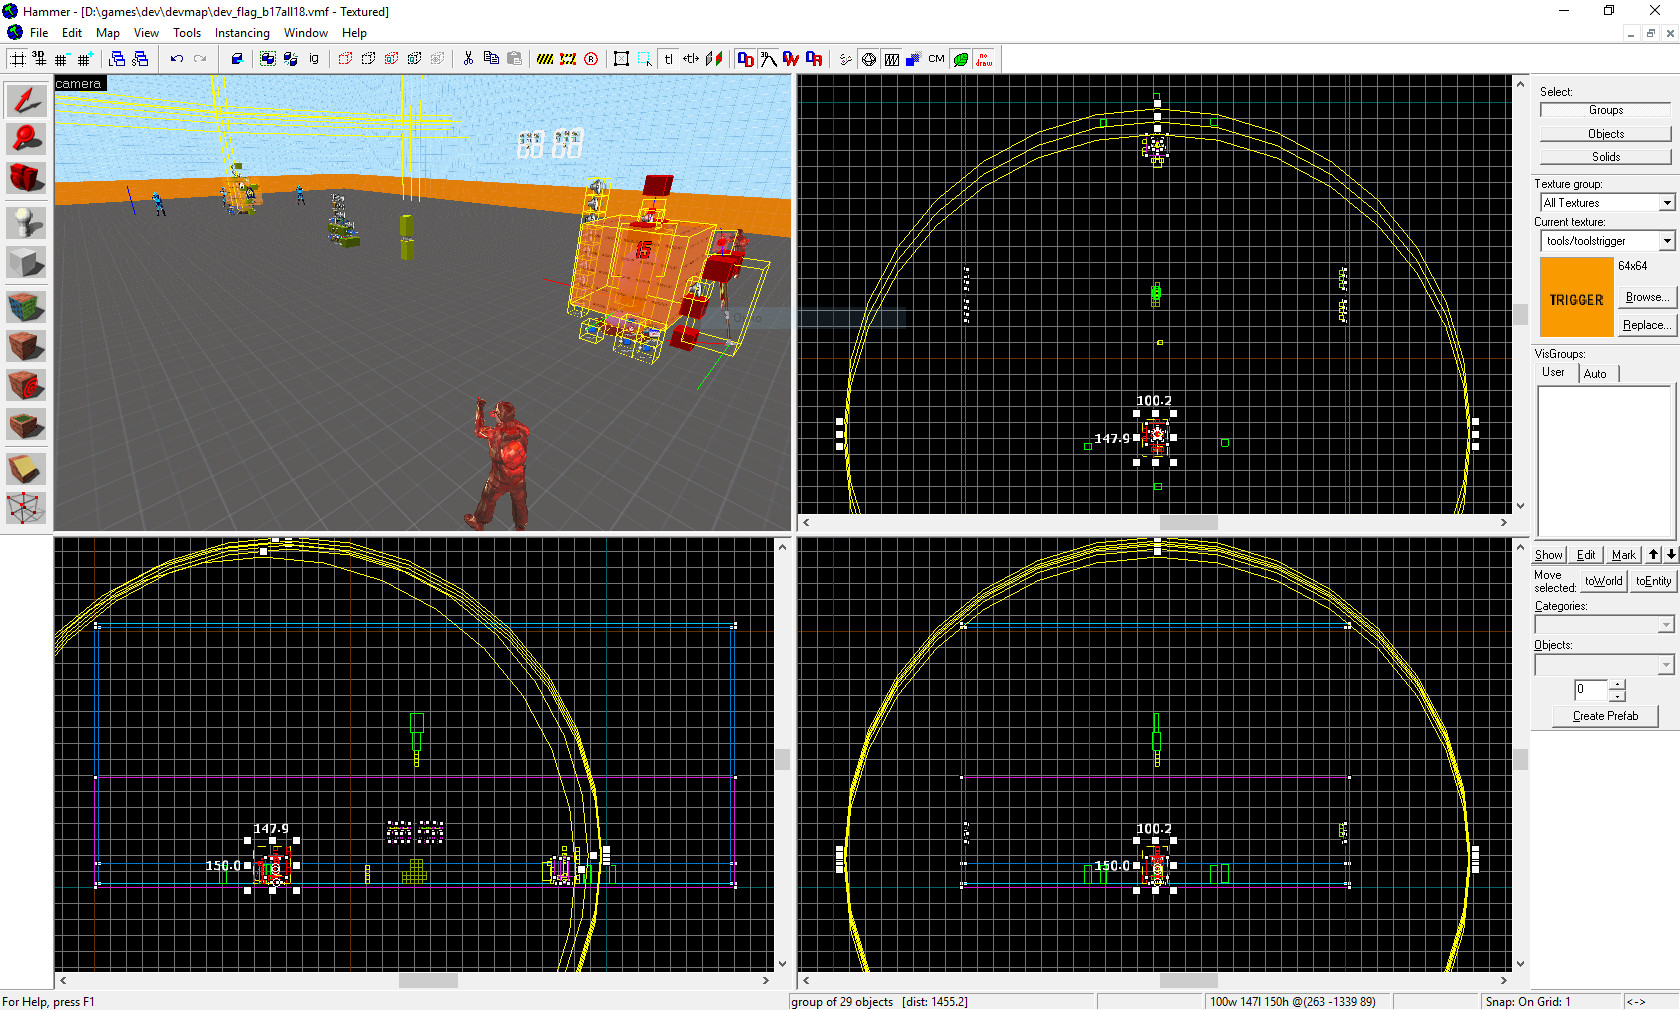
Task: Toggle the 'ig' ignore groups button
Action: [x=314, y=59]
